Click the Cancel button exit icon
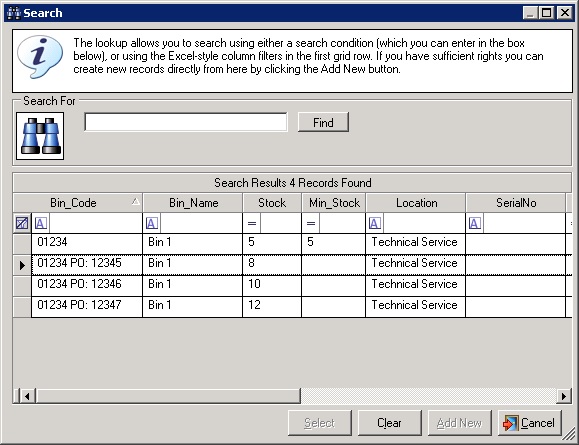 [510, 423]
